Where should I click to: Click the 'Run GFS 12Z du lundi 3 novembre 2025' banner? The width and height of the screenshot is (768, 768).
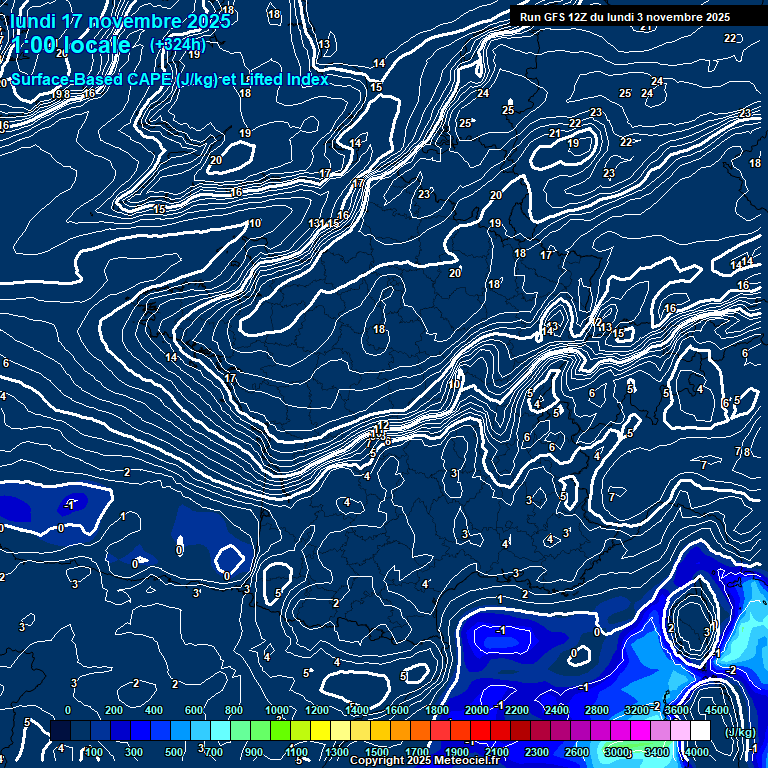[x=625, y=18]
